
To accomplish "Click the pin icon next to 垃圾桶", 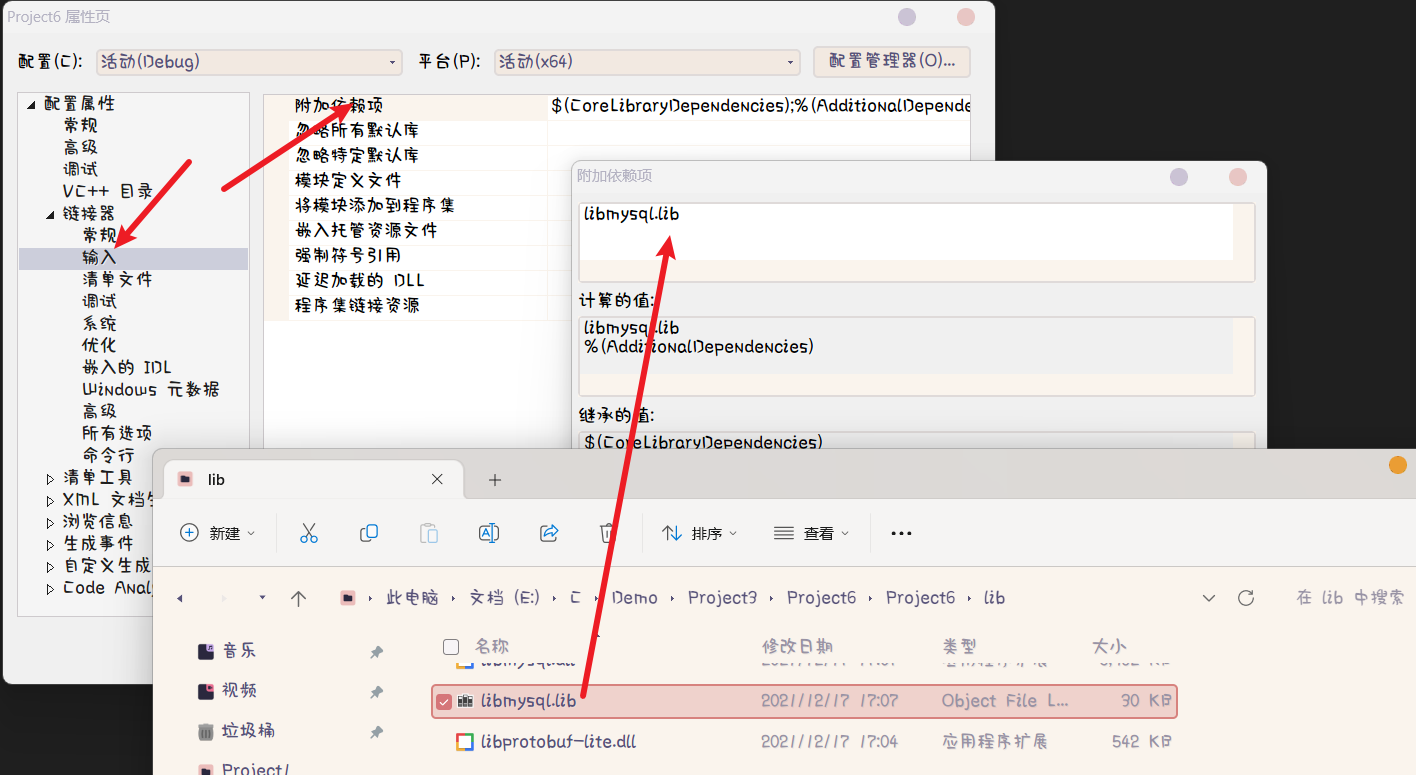I will tap(376, 732).
